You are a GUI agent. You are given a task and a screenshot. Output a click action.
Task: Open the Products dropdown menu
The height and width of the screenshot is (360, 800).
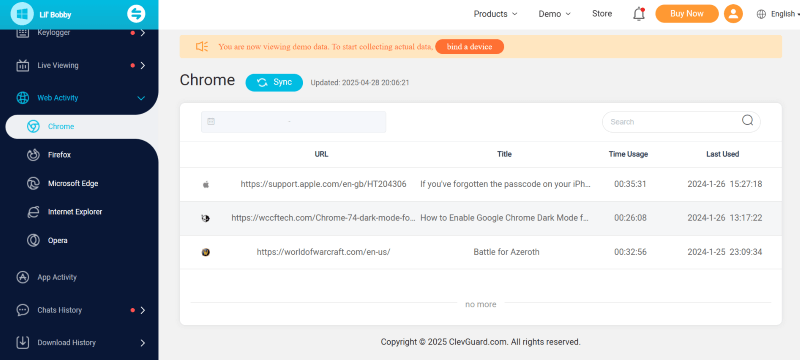495,14
